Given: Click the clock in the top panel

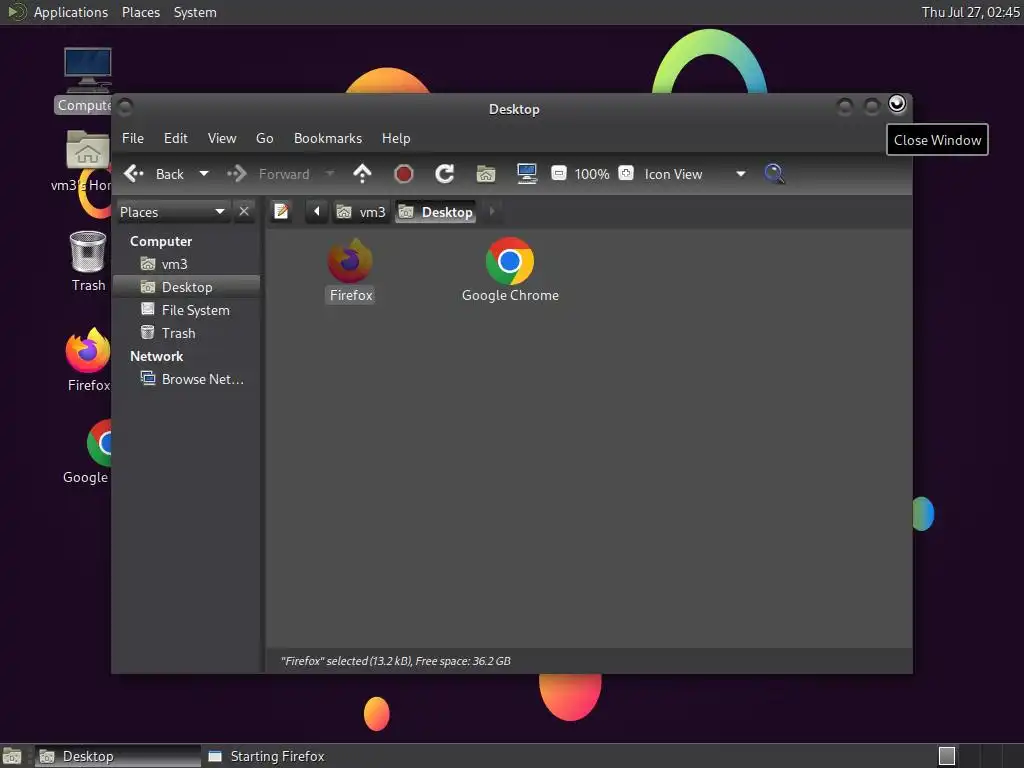Looking at the screenshot, I should 970,12.
